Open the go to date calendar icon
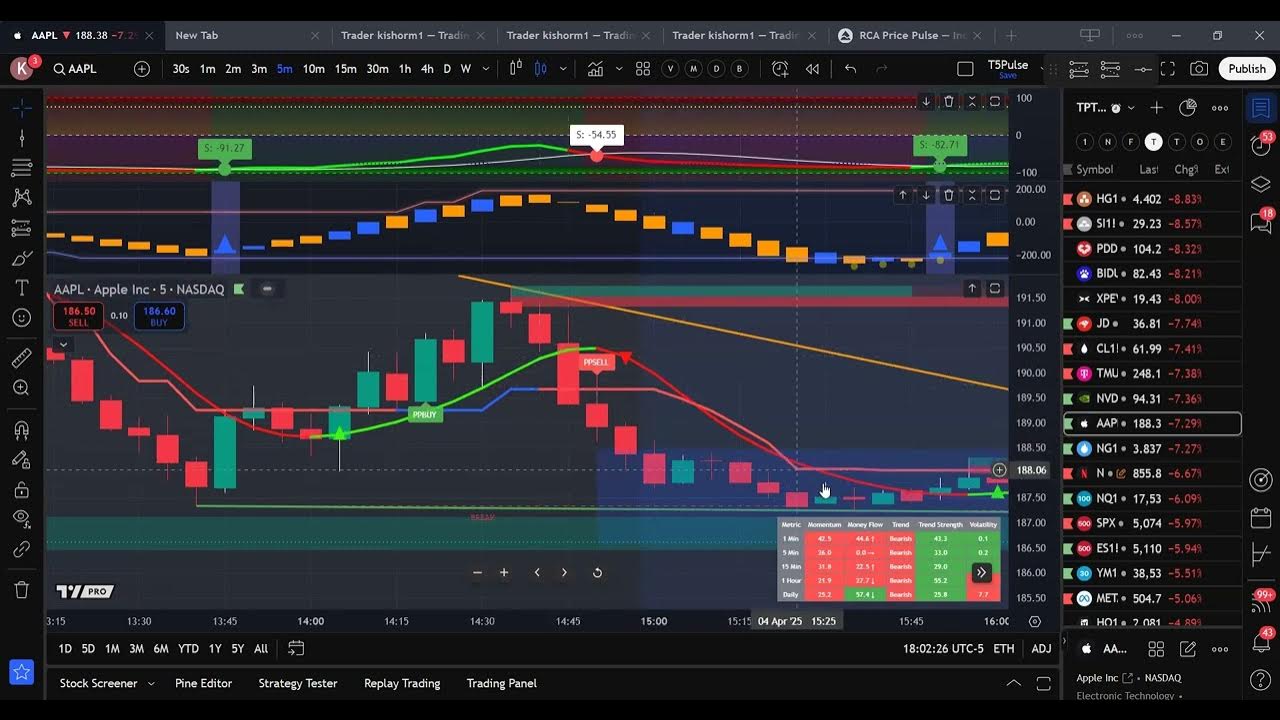Viewport: 1280px width, 720px height. (x=296, y=648)
